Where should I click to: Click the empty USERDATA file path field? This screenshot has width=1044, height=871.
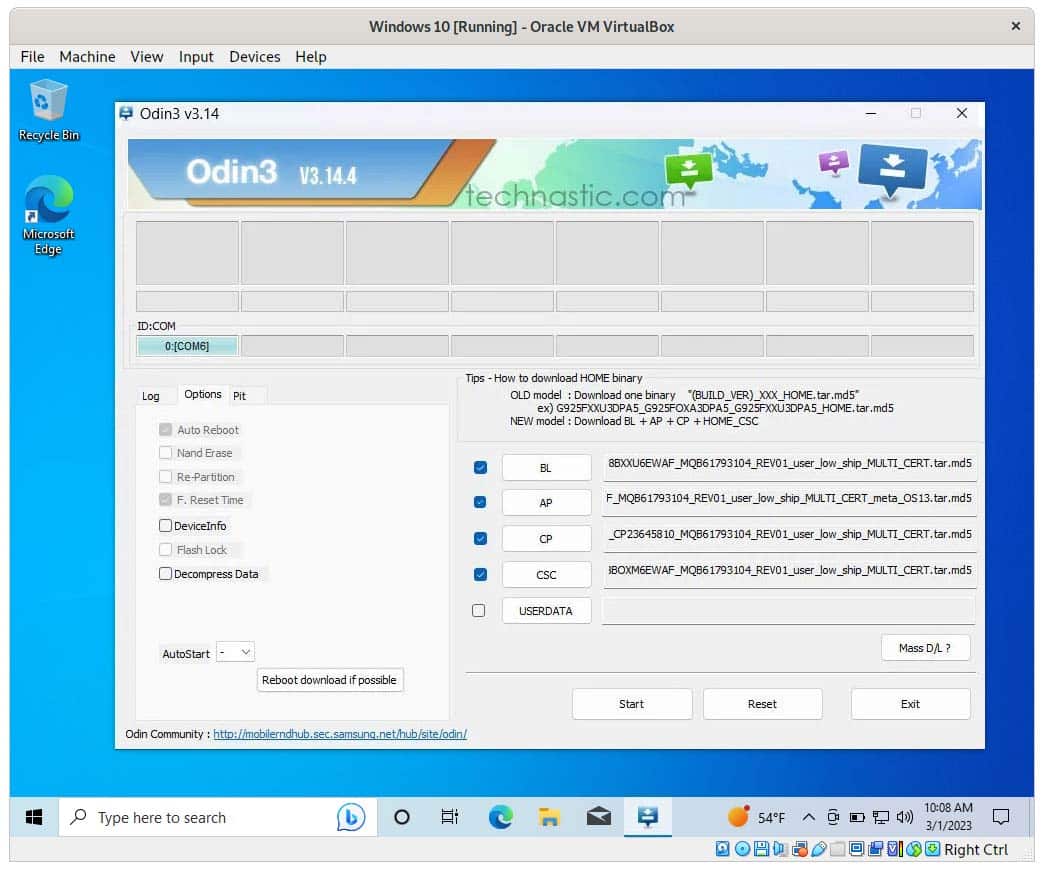click(788, 611)
